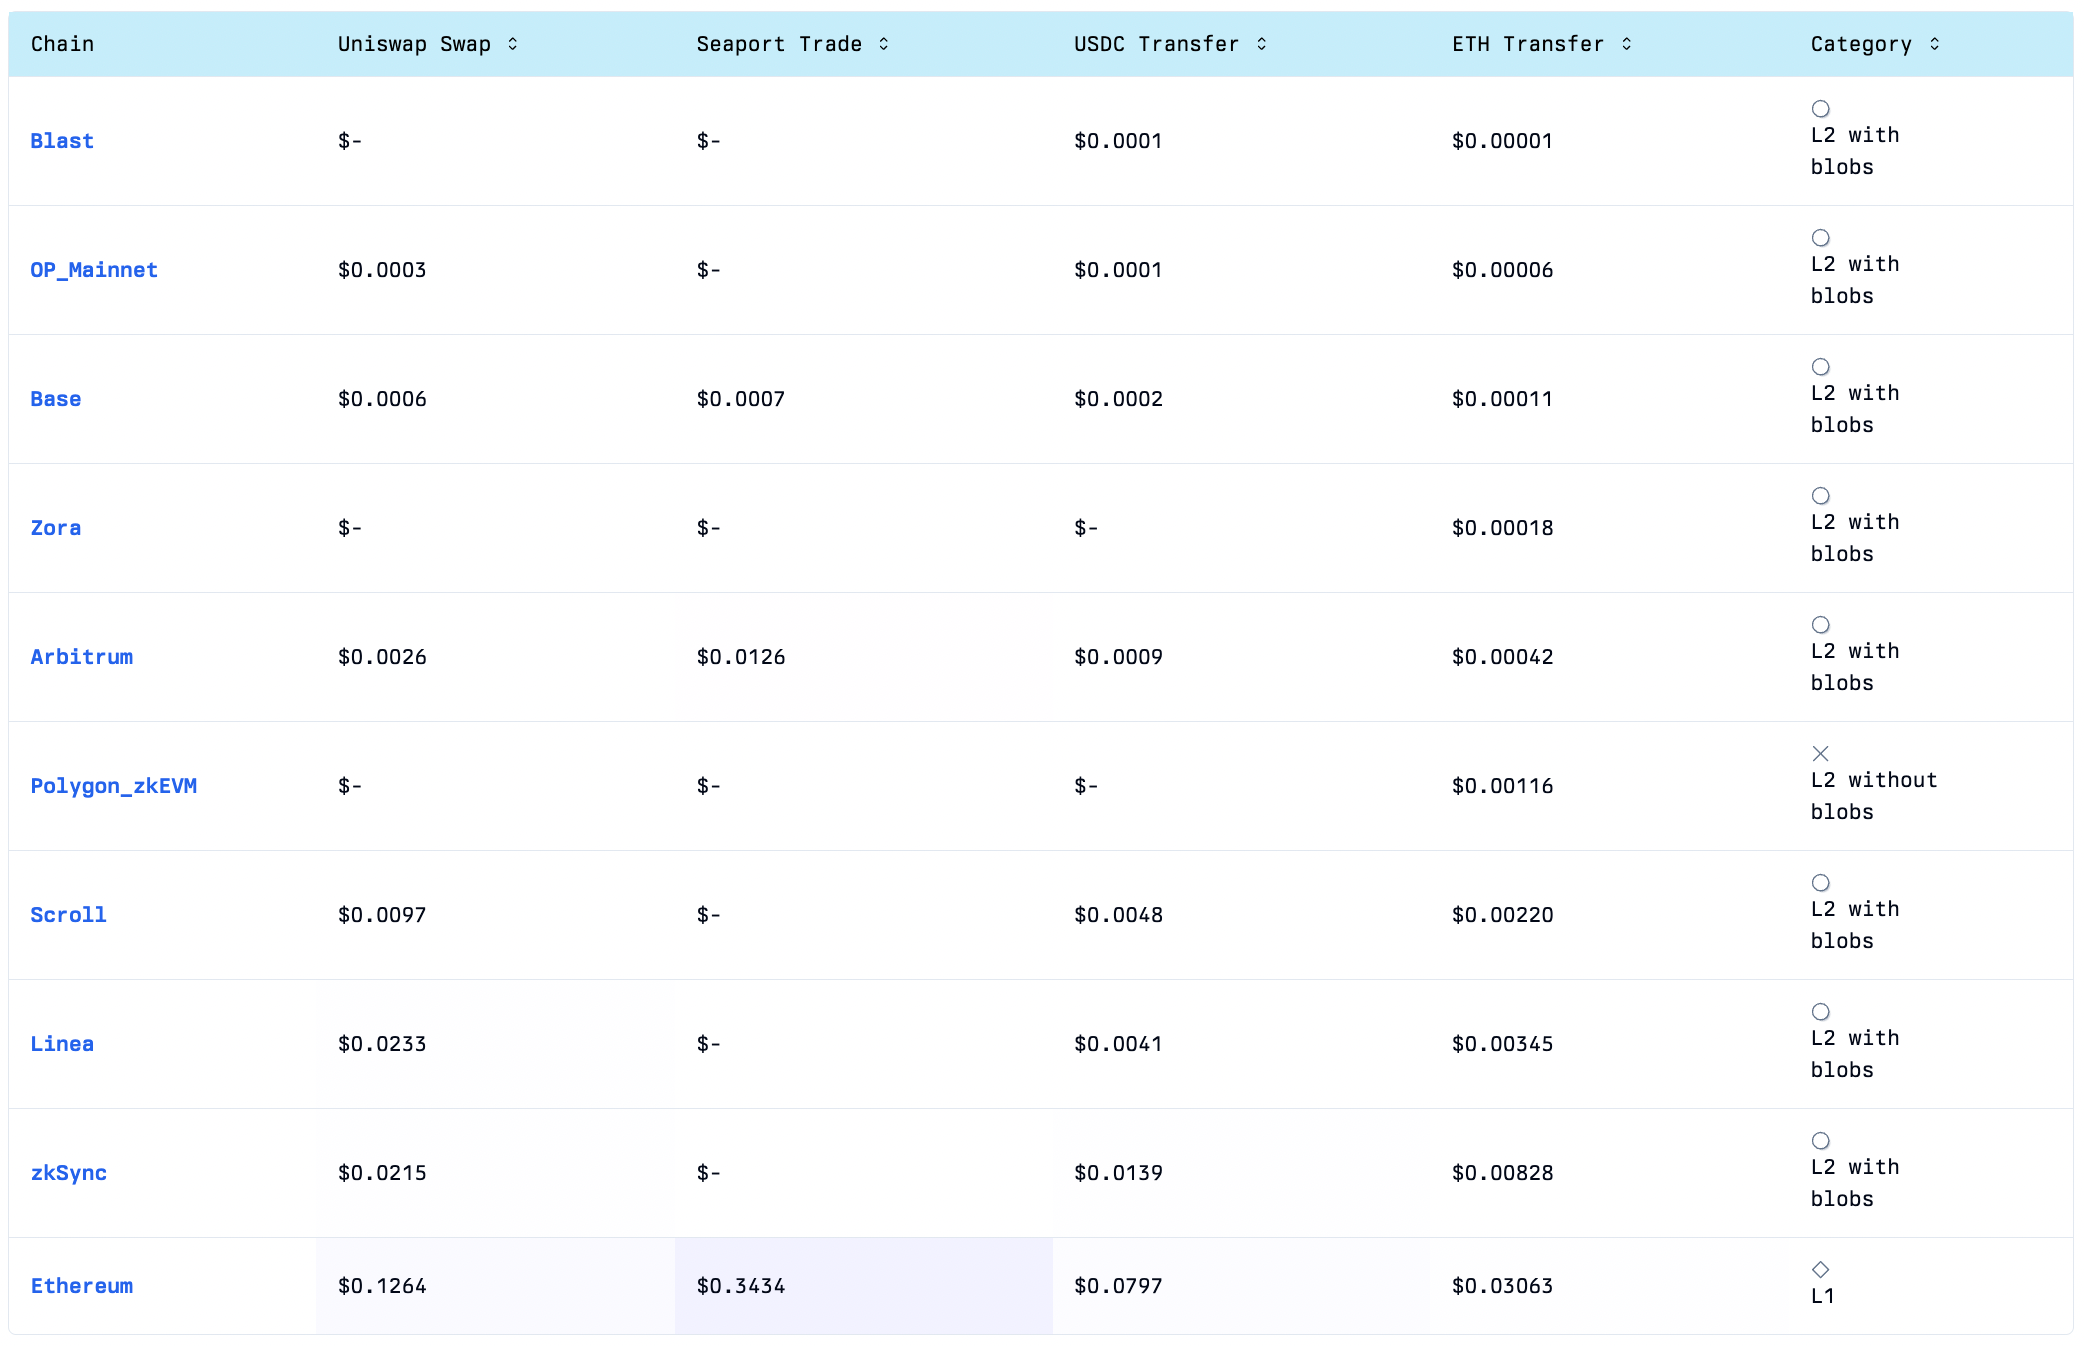The width and height of the screenshot is (2084, 1346).
Task: Open the Scroll chain link
Action: pyautogui.click(x=68, y=915)
